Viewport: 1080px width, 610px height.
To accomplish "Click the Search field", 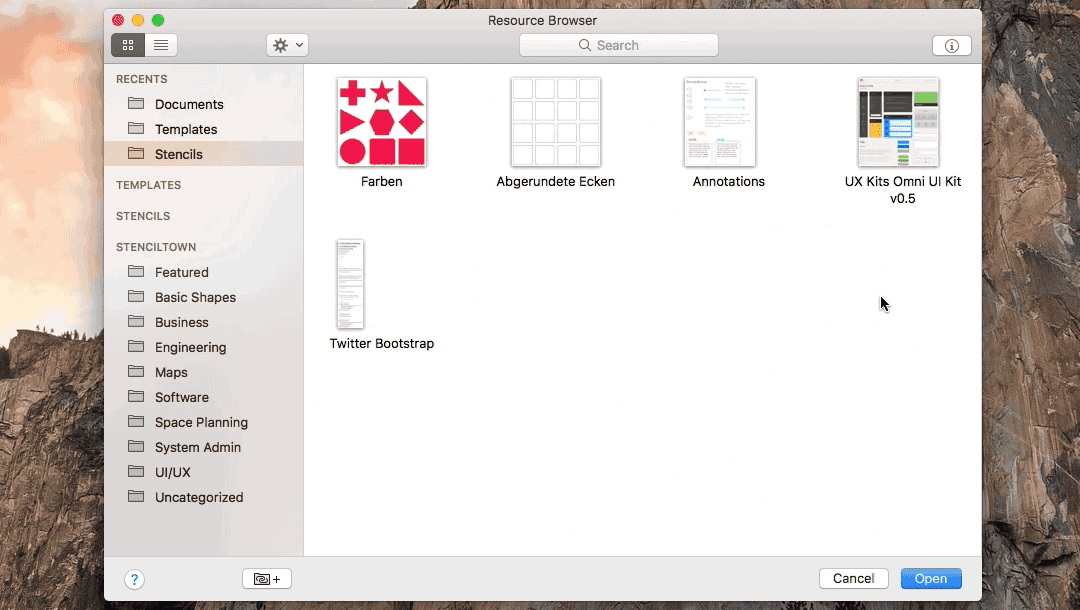I will (x=619, y=45).
